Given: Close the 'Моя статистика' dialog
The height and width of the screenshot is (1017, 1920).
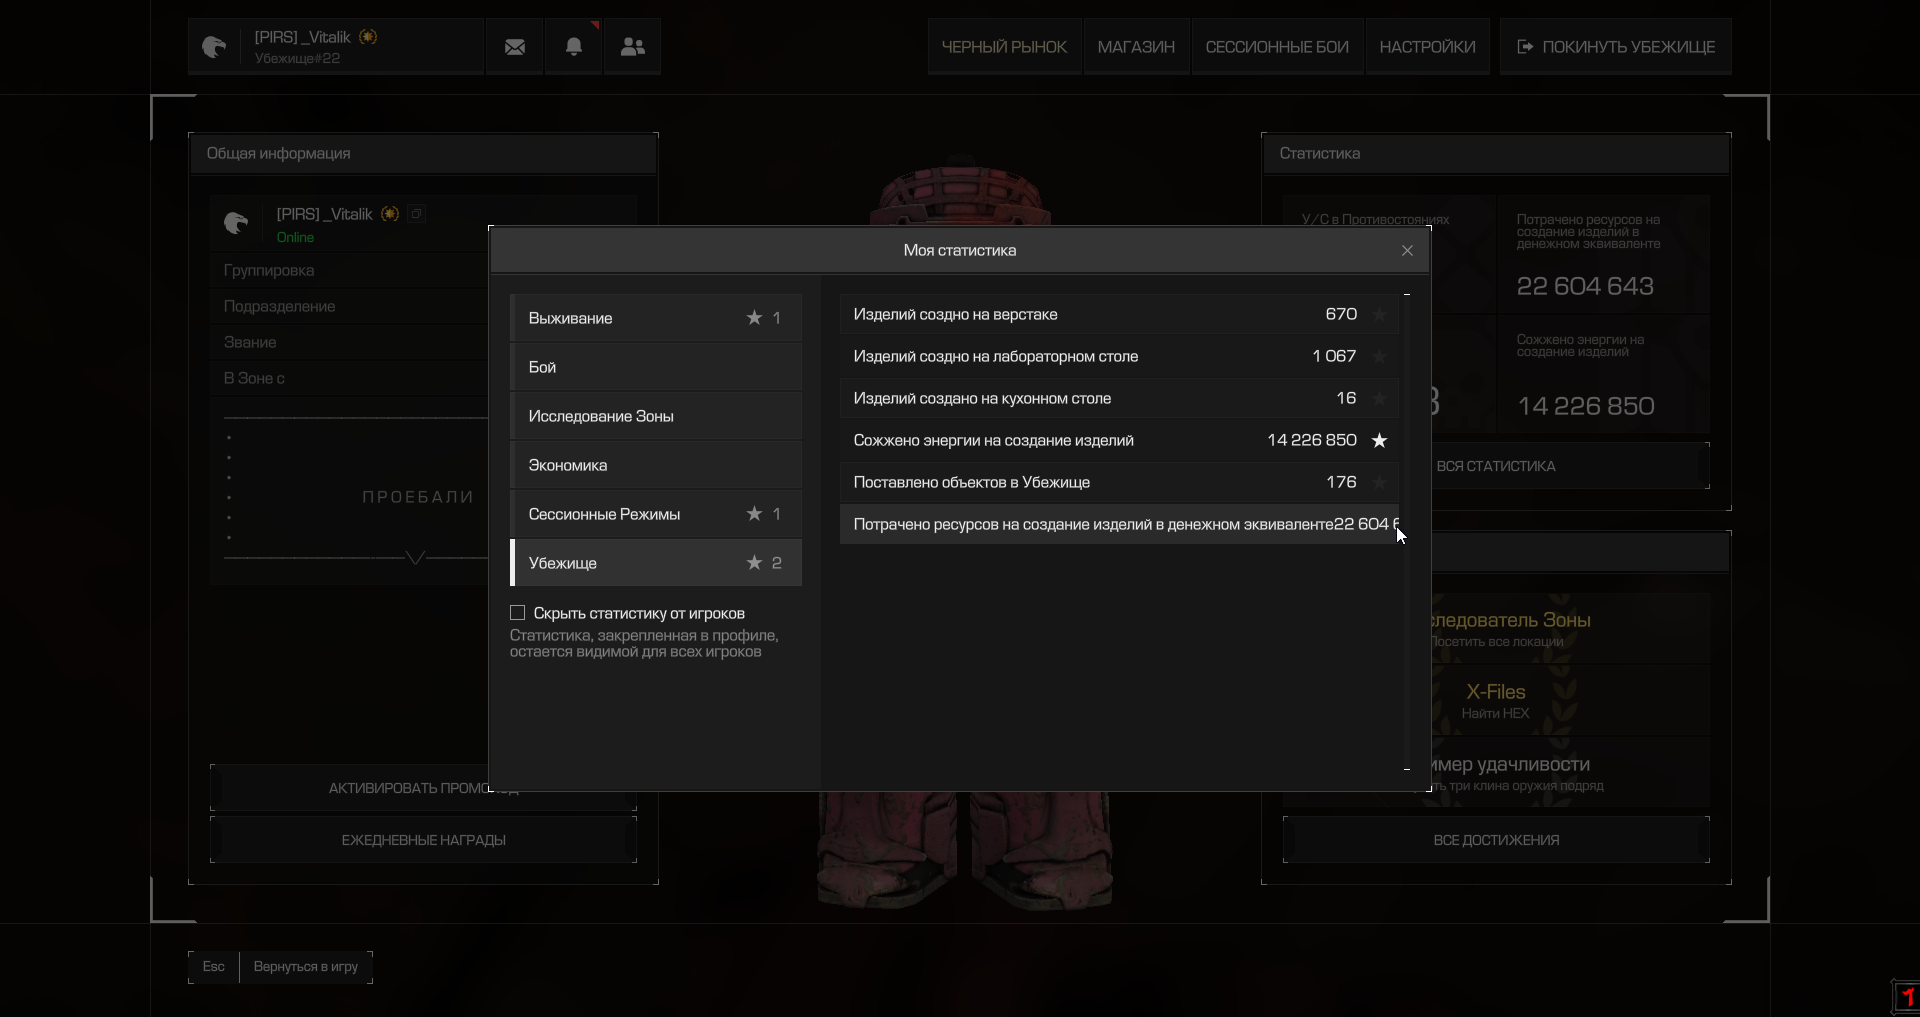Looking at the screenshot, I should (1407, 251).
